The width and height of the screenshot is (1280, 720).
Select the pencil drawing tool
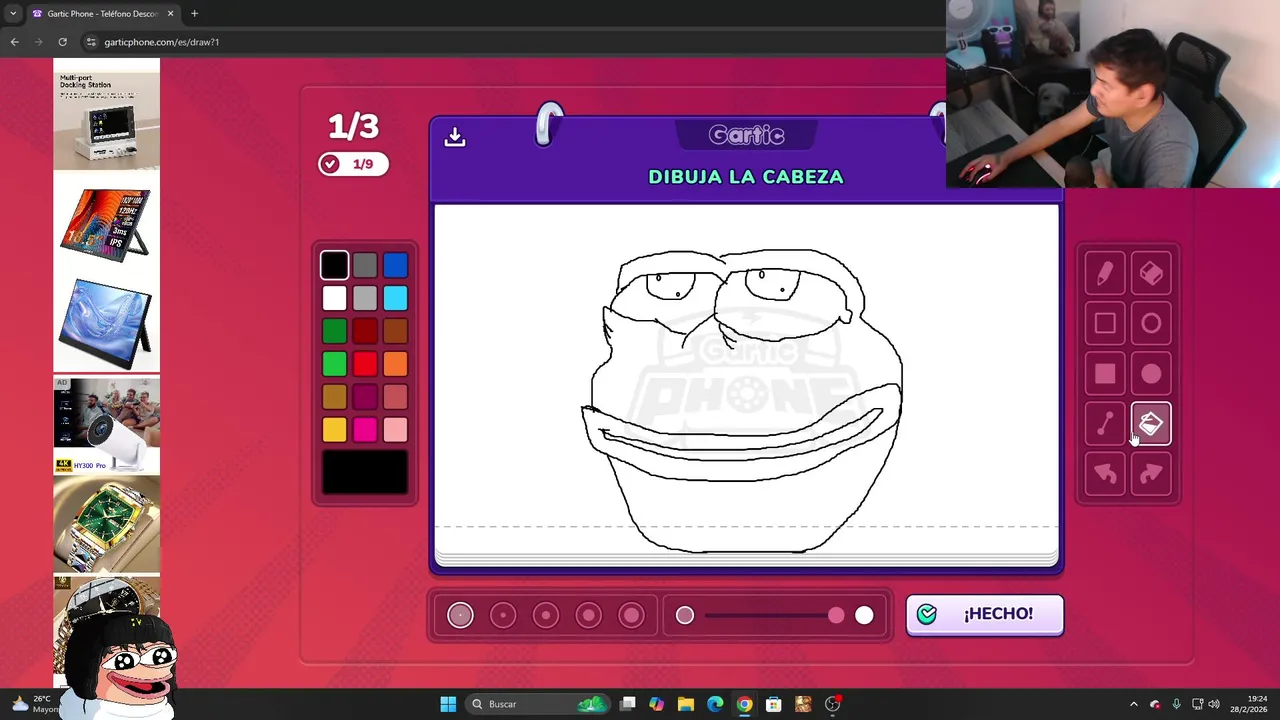pos(1105,273)
